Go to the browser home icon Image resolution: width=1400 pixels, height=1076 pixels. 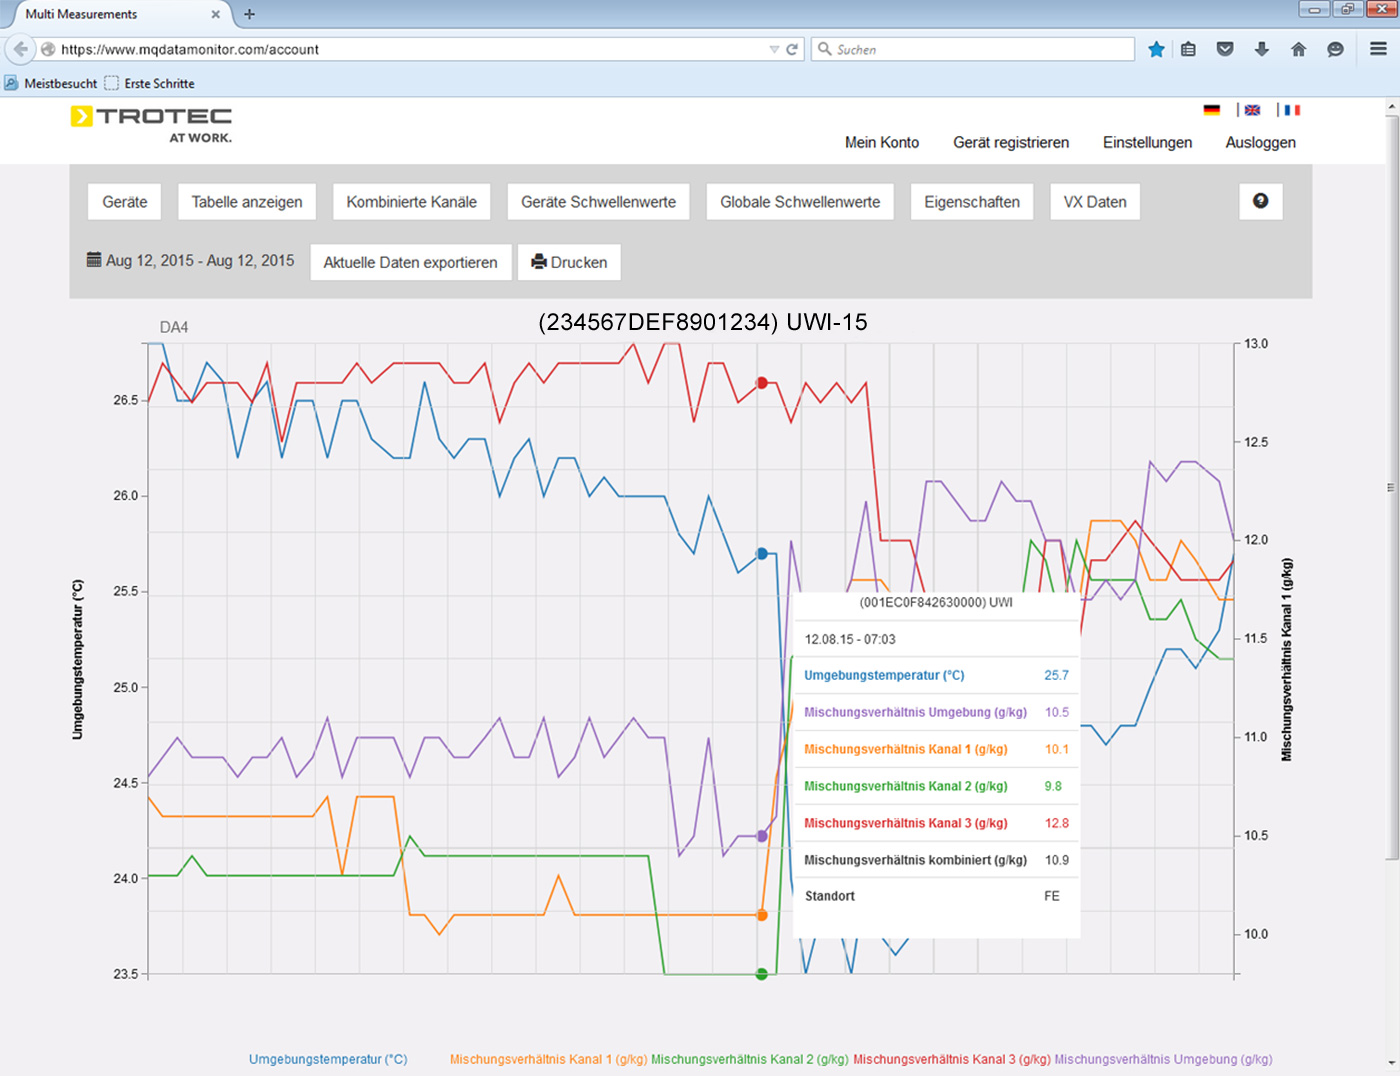tap(1298, 49)
